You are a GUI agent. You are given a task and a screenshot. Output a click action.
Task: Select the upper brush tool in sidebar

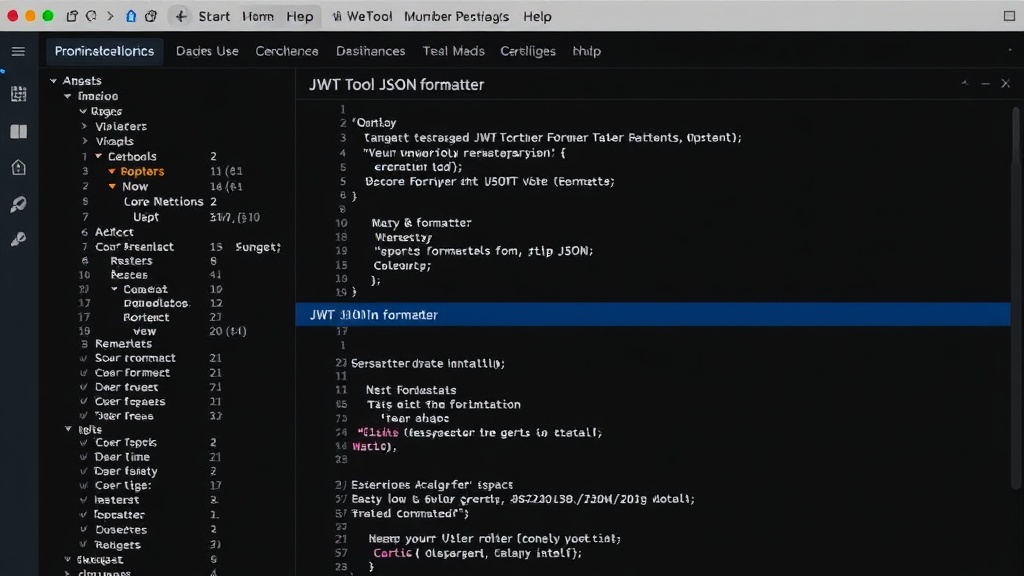[18, 204]
